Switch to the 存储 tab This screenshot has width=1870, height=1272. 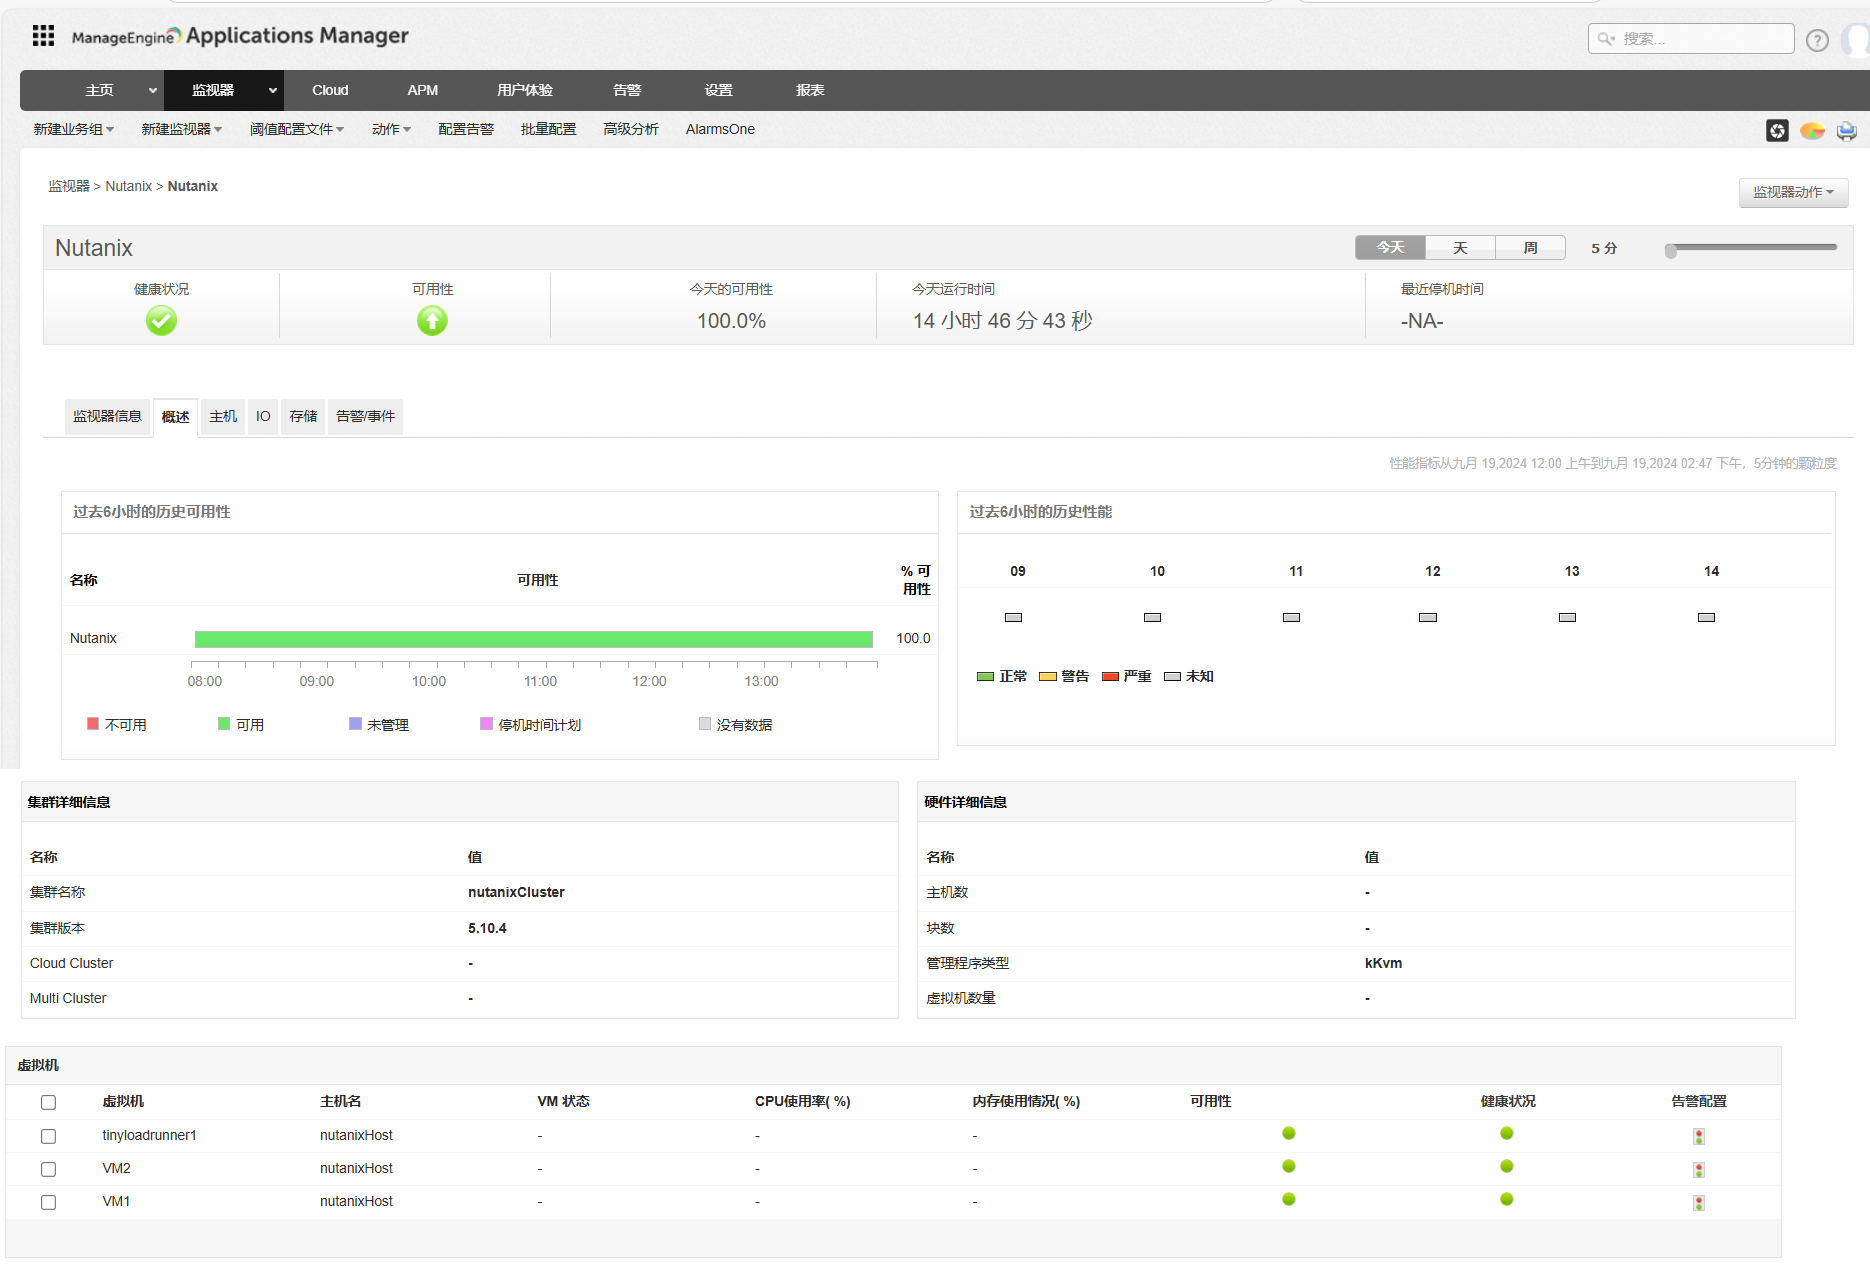[303, 417]
